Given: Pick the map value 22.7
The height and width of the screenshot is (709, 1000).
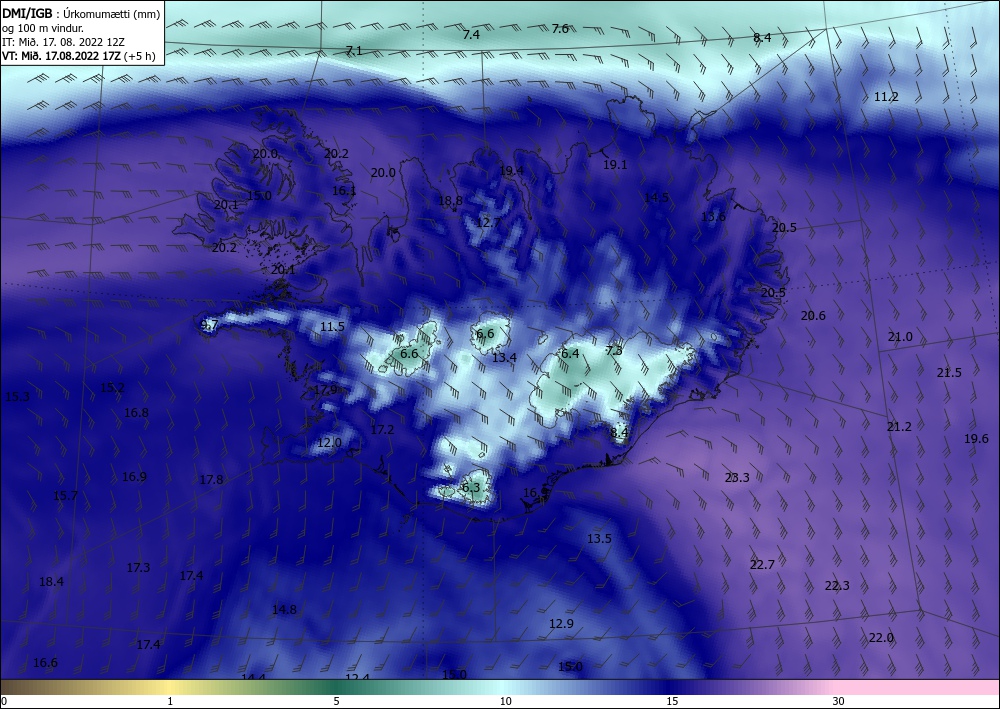Looking at the screenshot, I should click(762, 565).
